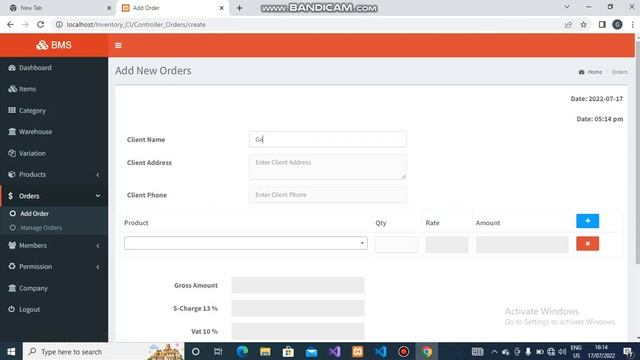Screen dimensions: 640x360
Task: Collapse the Orders sidebar menu
Action: coord(54,196)
